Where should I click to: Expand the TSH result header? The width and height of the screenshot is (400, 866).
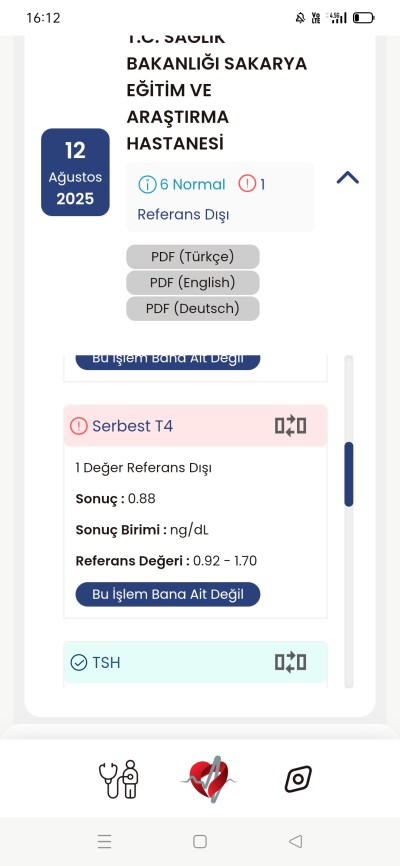(196, 662)
